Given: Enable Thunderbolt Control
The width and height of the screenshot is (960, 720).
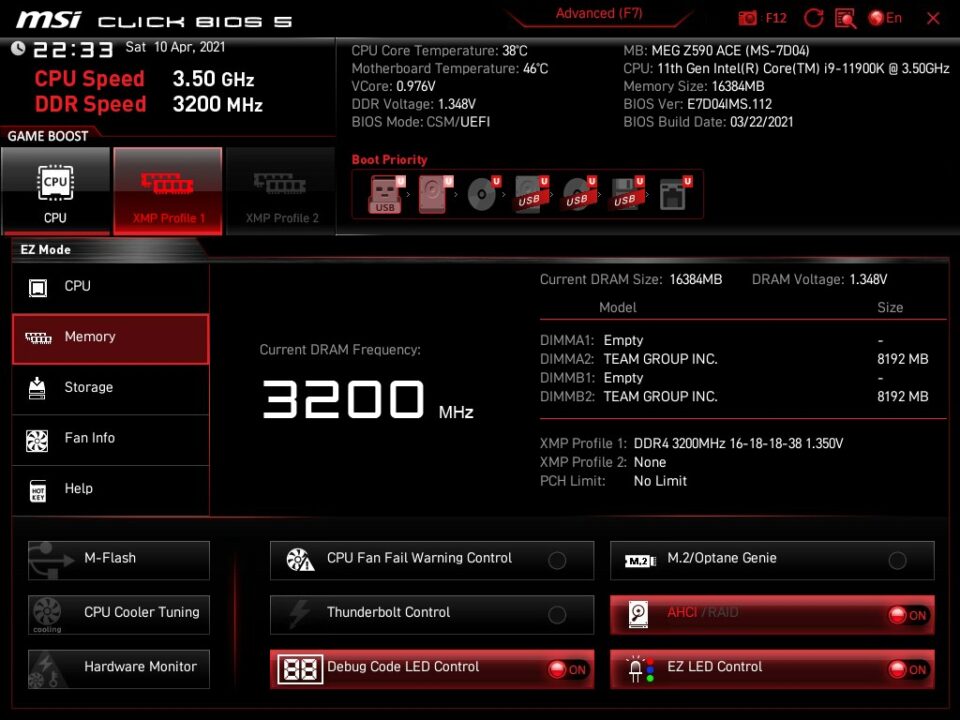Looking at the screenshot, I should click(x=557, y=614).
